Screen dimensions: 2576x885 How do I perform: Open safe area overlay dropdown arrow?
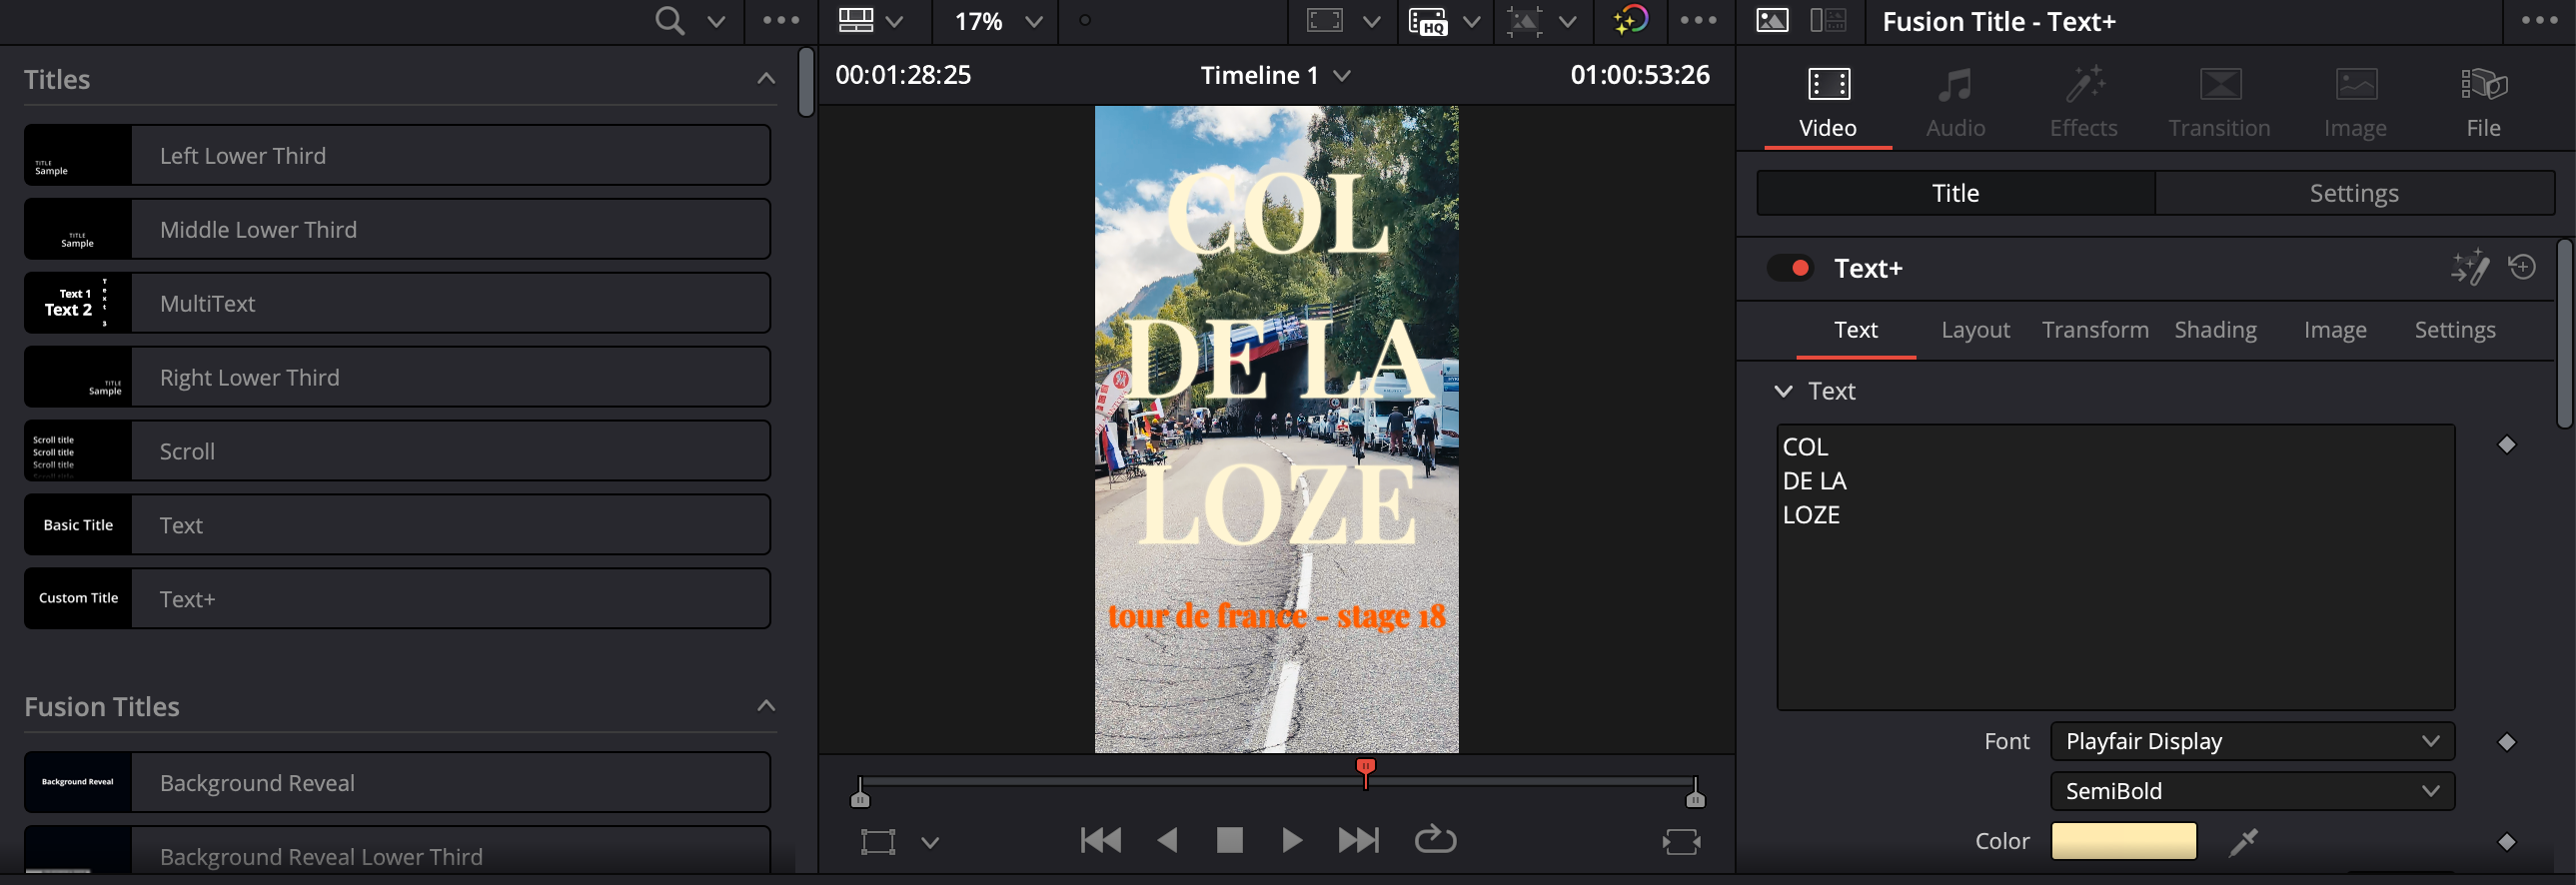[1372, 21]
